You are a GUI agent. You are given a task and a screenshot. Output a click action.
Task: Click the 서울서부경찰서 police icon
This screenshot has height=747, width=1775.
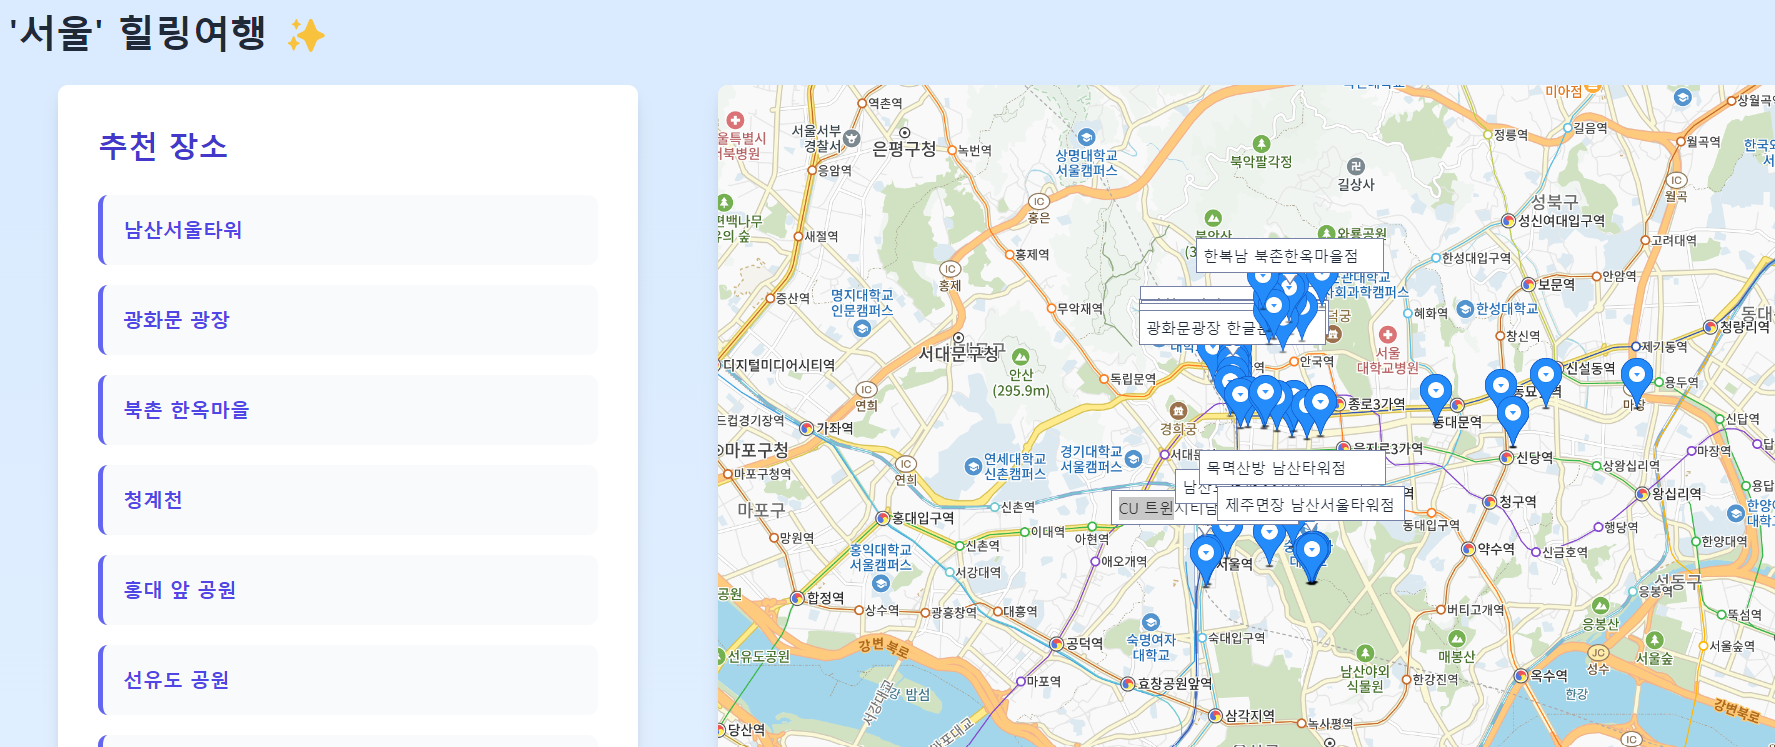click(x=852, y=139)
